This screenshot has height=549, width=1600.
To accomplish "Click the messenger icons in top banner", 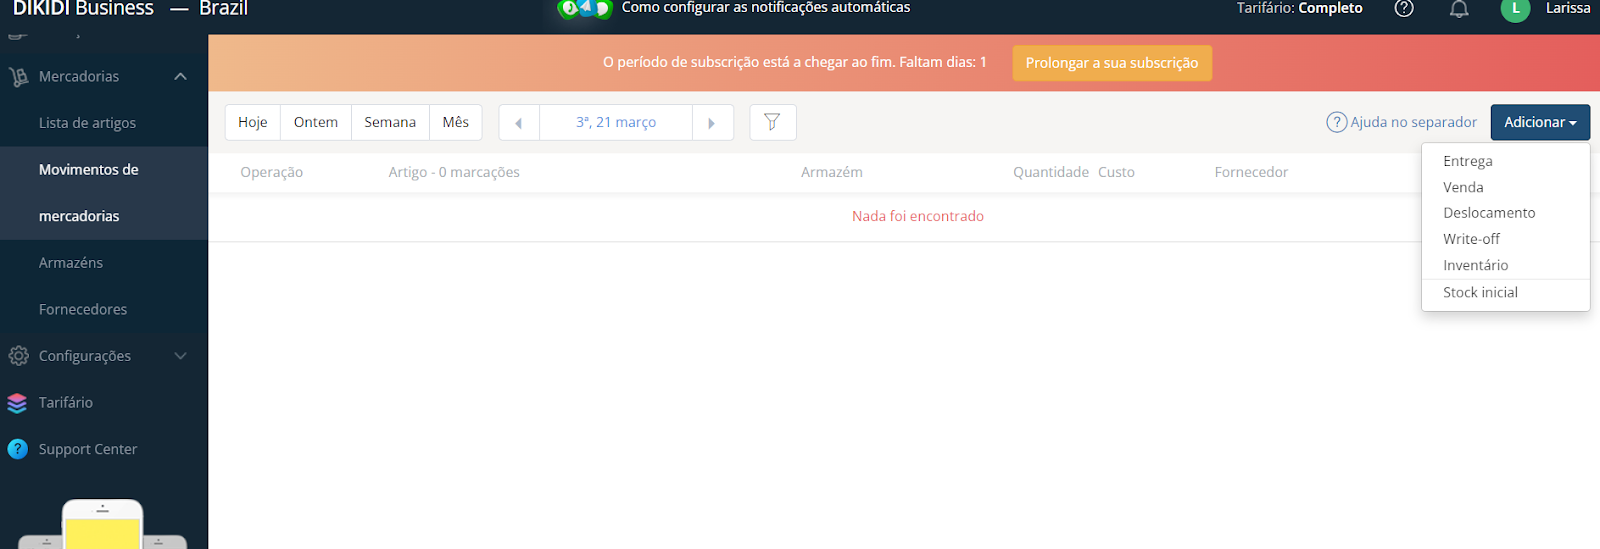I will click(x=585, y=9).
